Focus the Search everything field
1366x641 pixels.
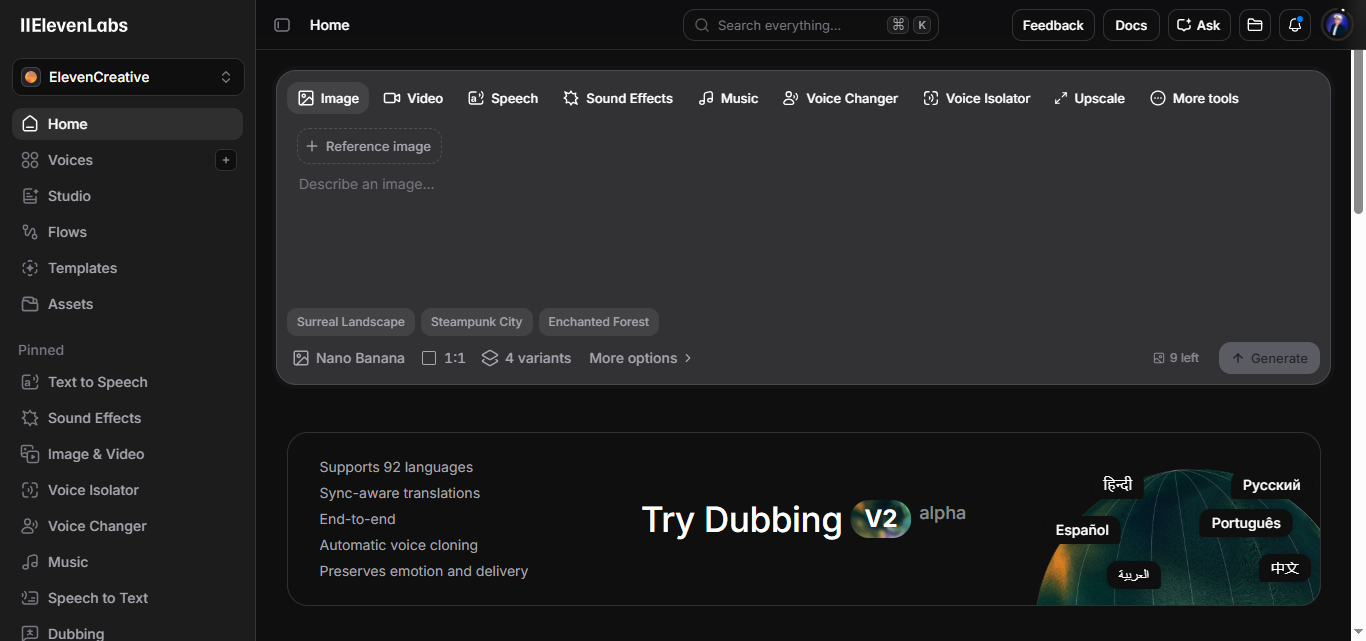(811, 25)
